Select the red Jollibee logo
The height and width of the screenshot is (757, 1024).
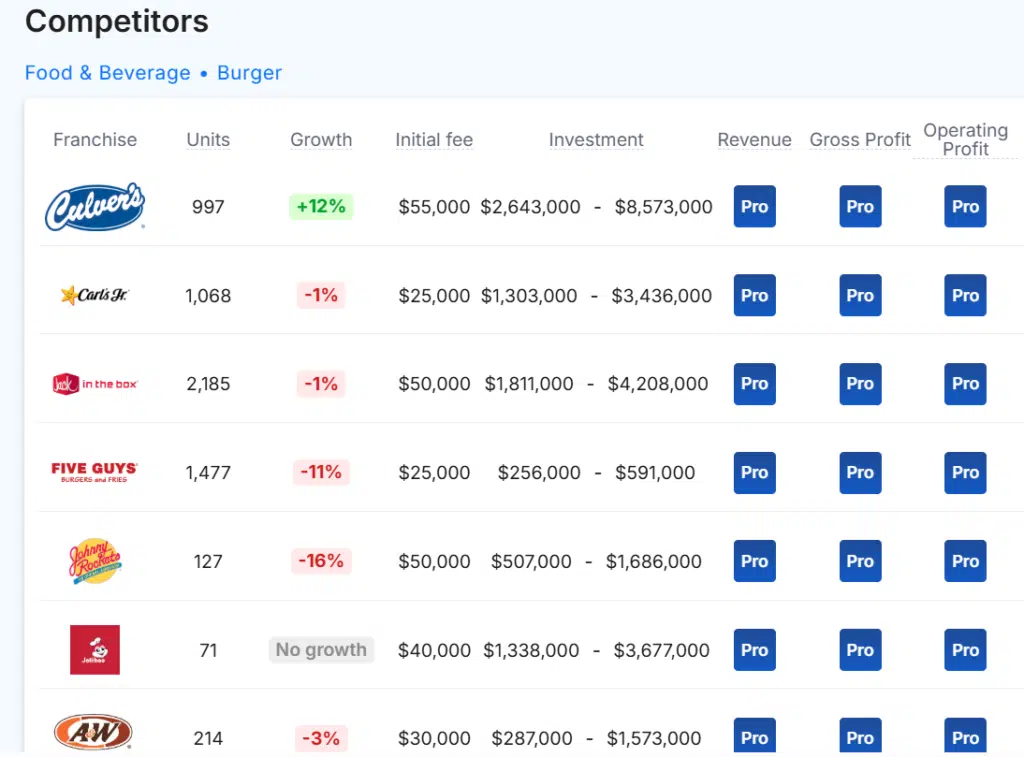click(x=95, y=649)
